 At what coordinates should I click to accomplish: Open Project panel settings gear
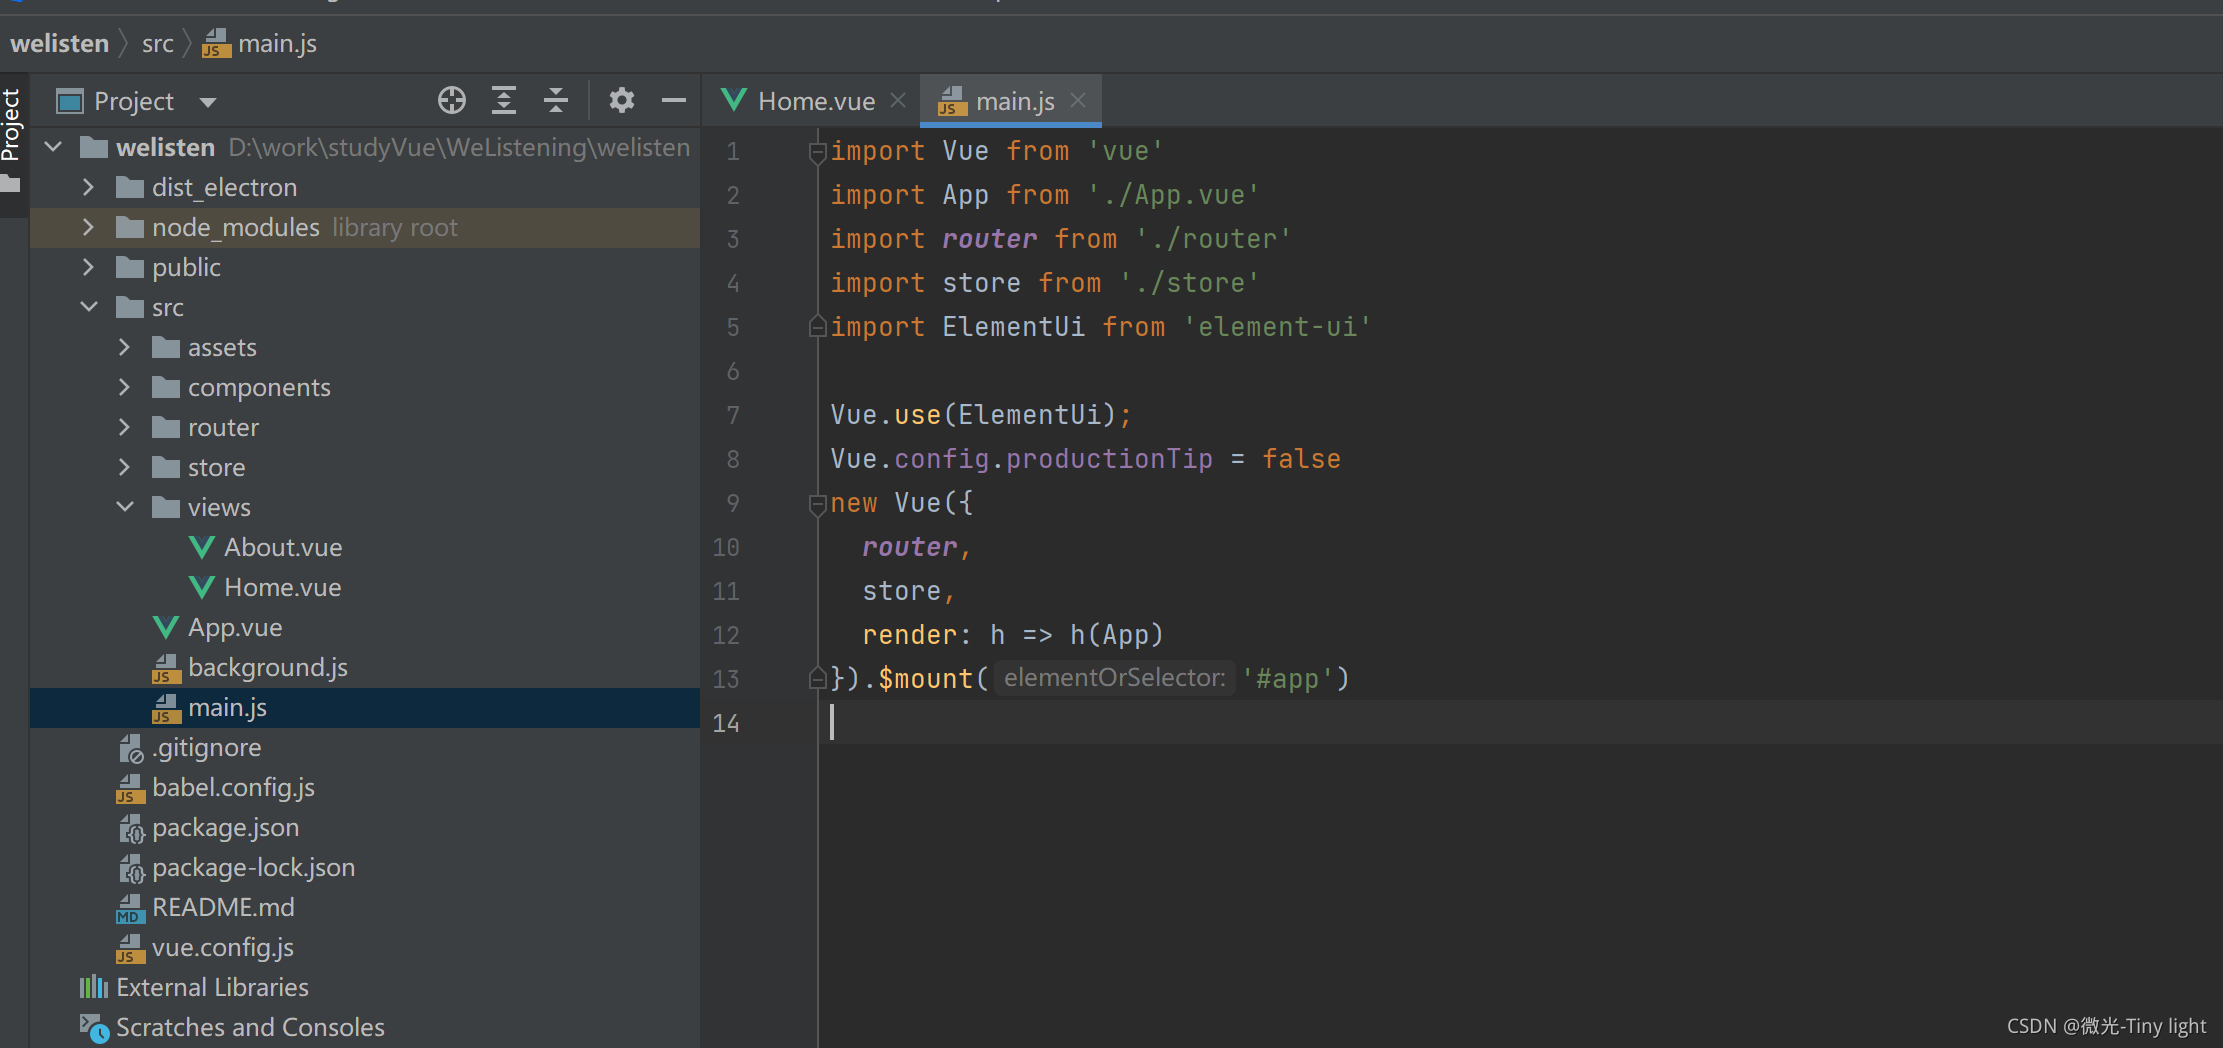click(x=621, y=100)
